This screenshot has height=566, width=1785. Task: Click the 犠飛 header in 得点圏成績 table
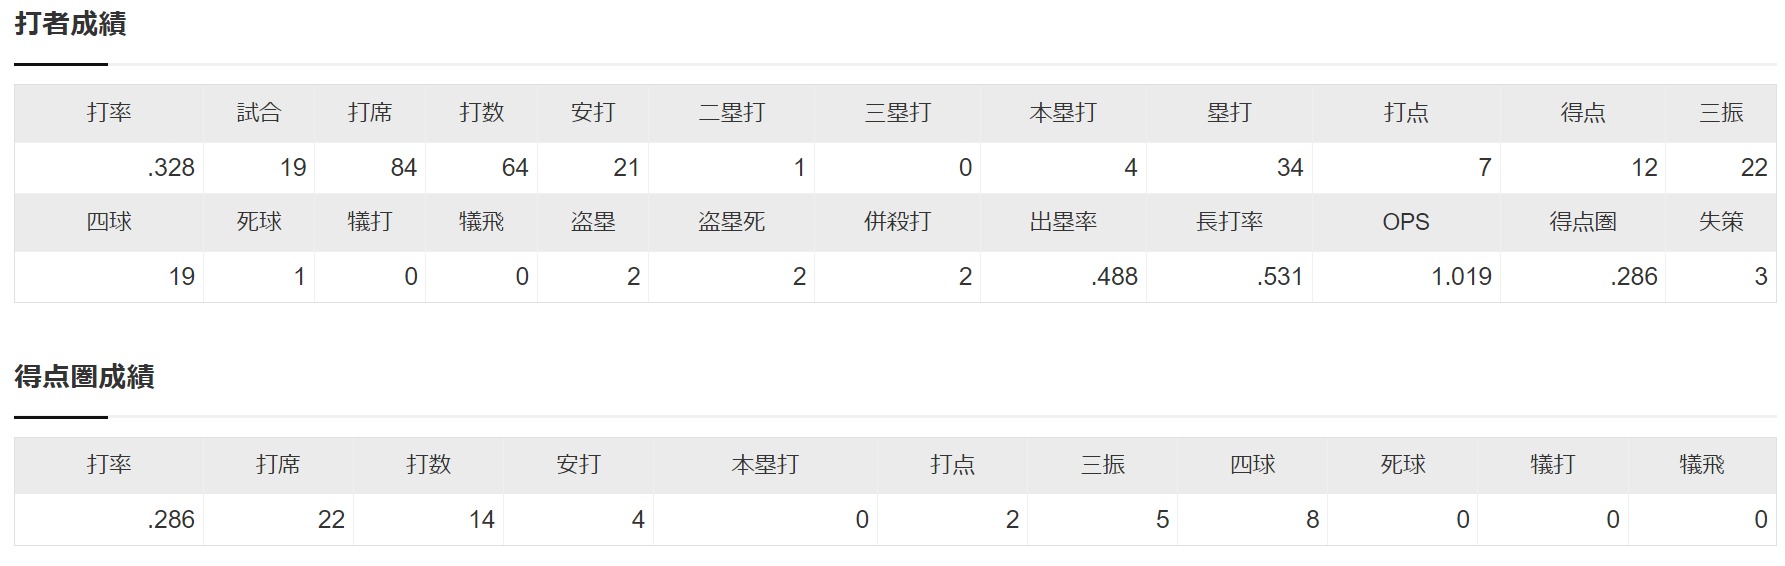1702,465
